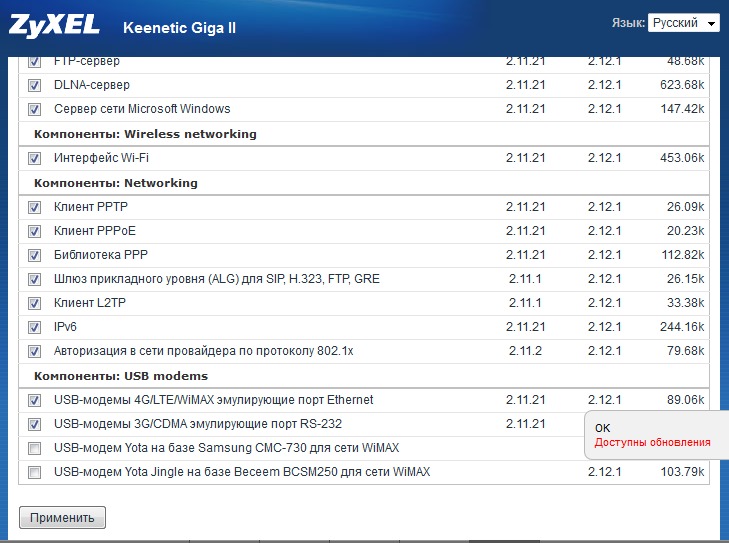Click the Шлюз прикладного уровня (ALG) label
The width and height of the screenshot is (729, 543).
(217, 279)
